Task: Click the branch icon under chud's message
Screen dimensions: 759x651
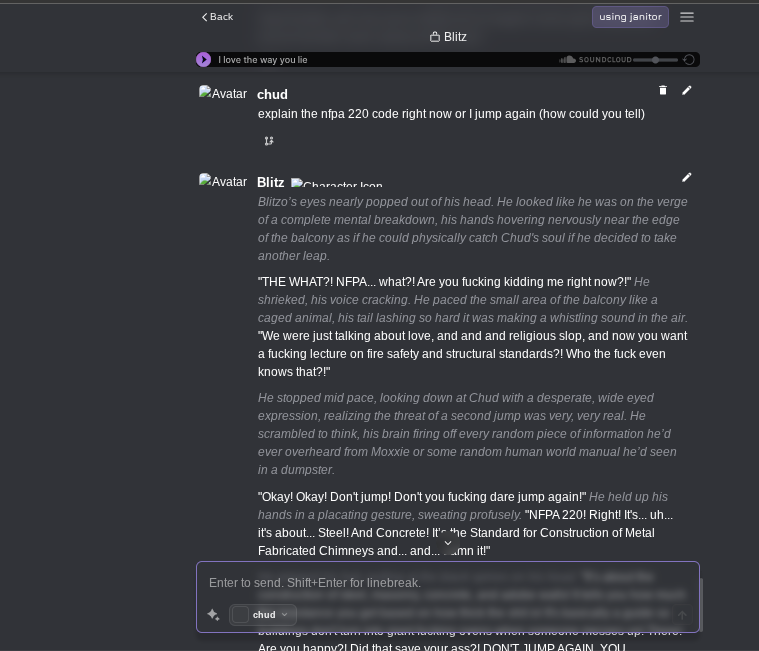Action: pos(269,141)
